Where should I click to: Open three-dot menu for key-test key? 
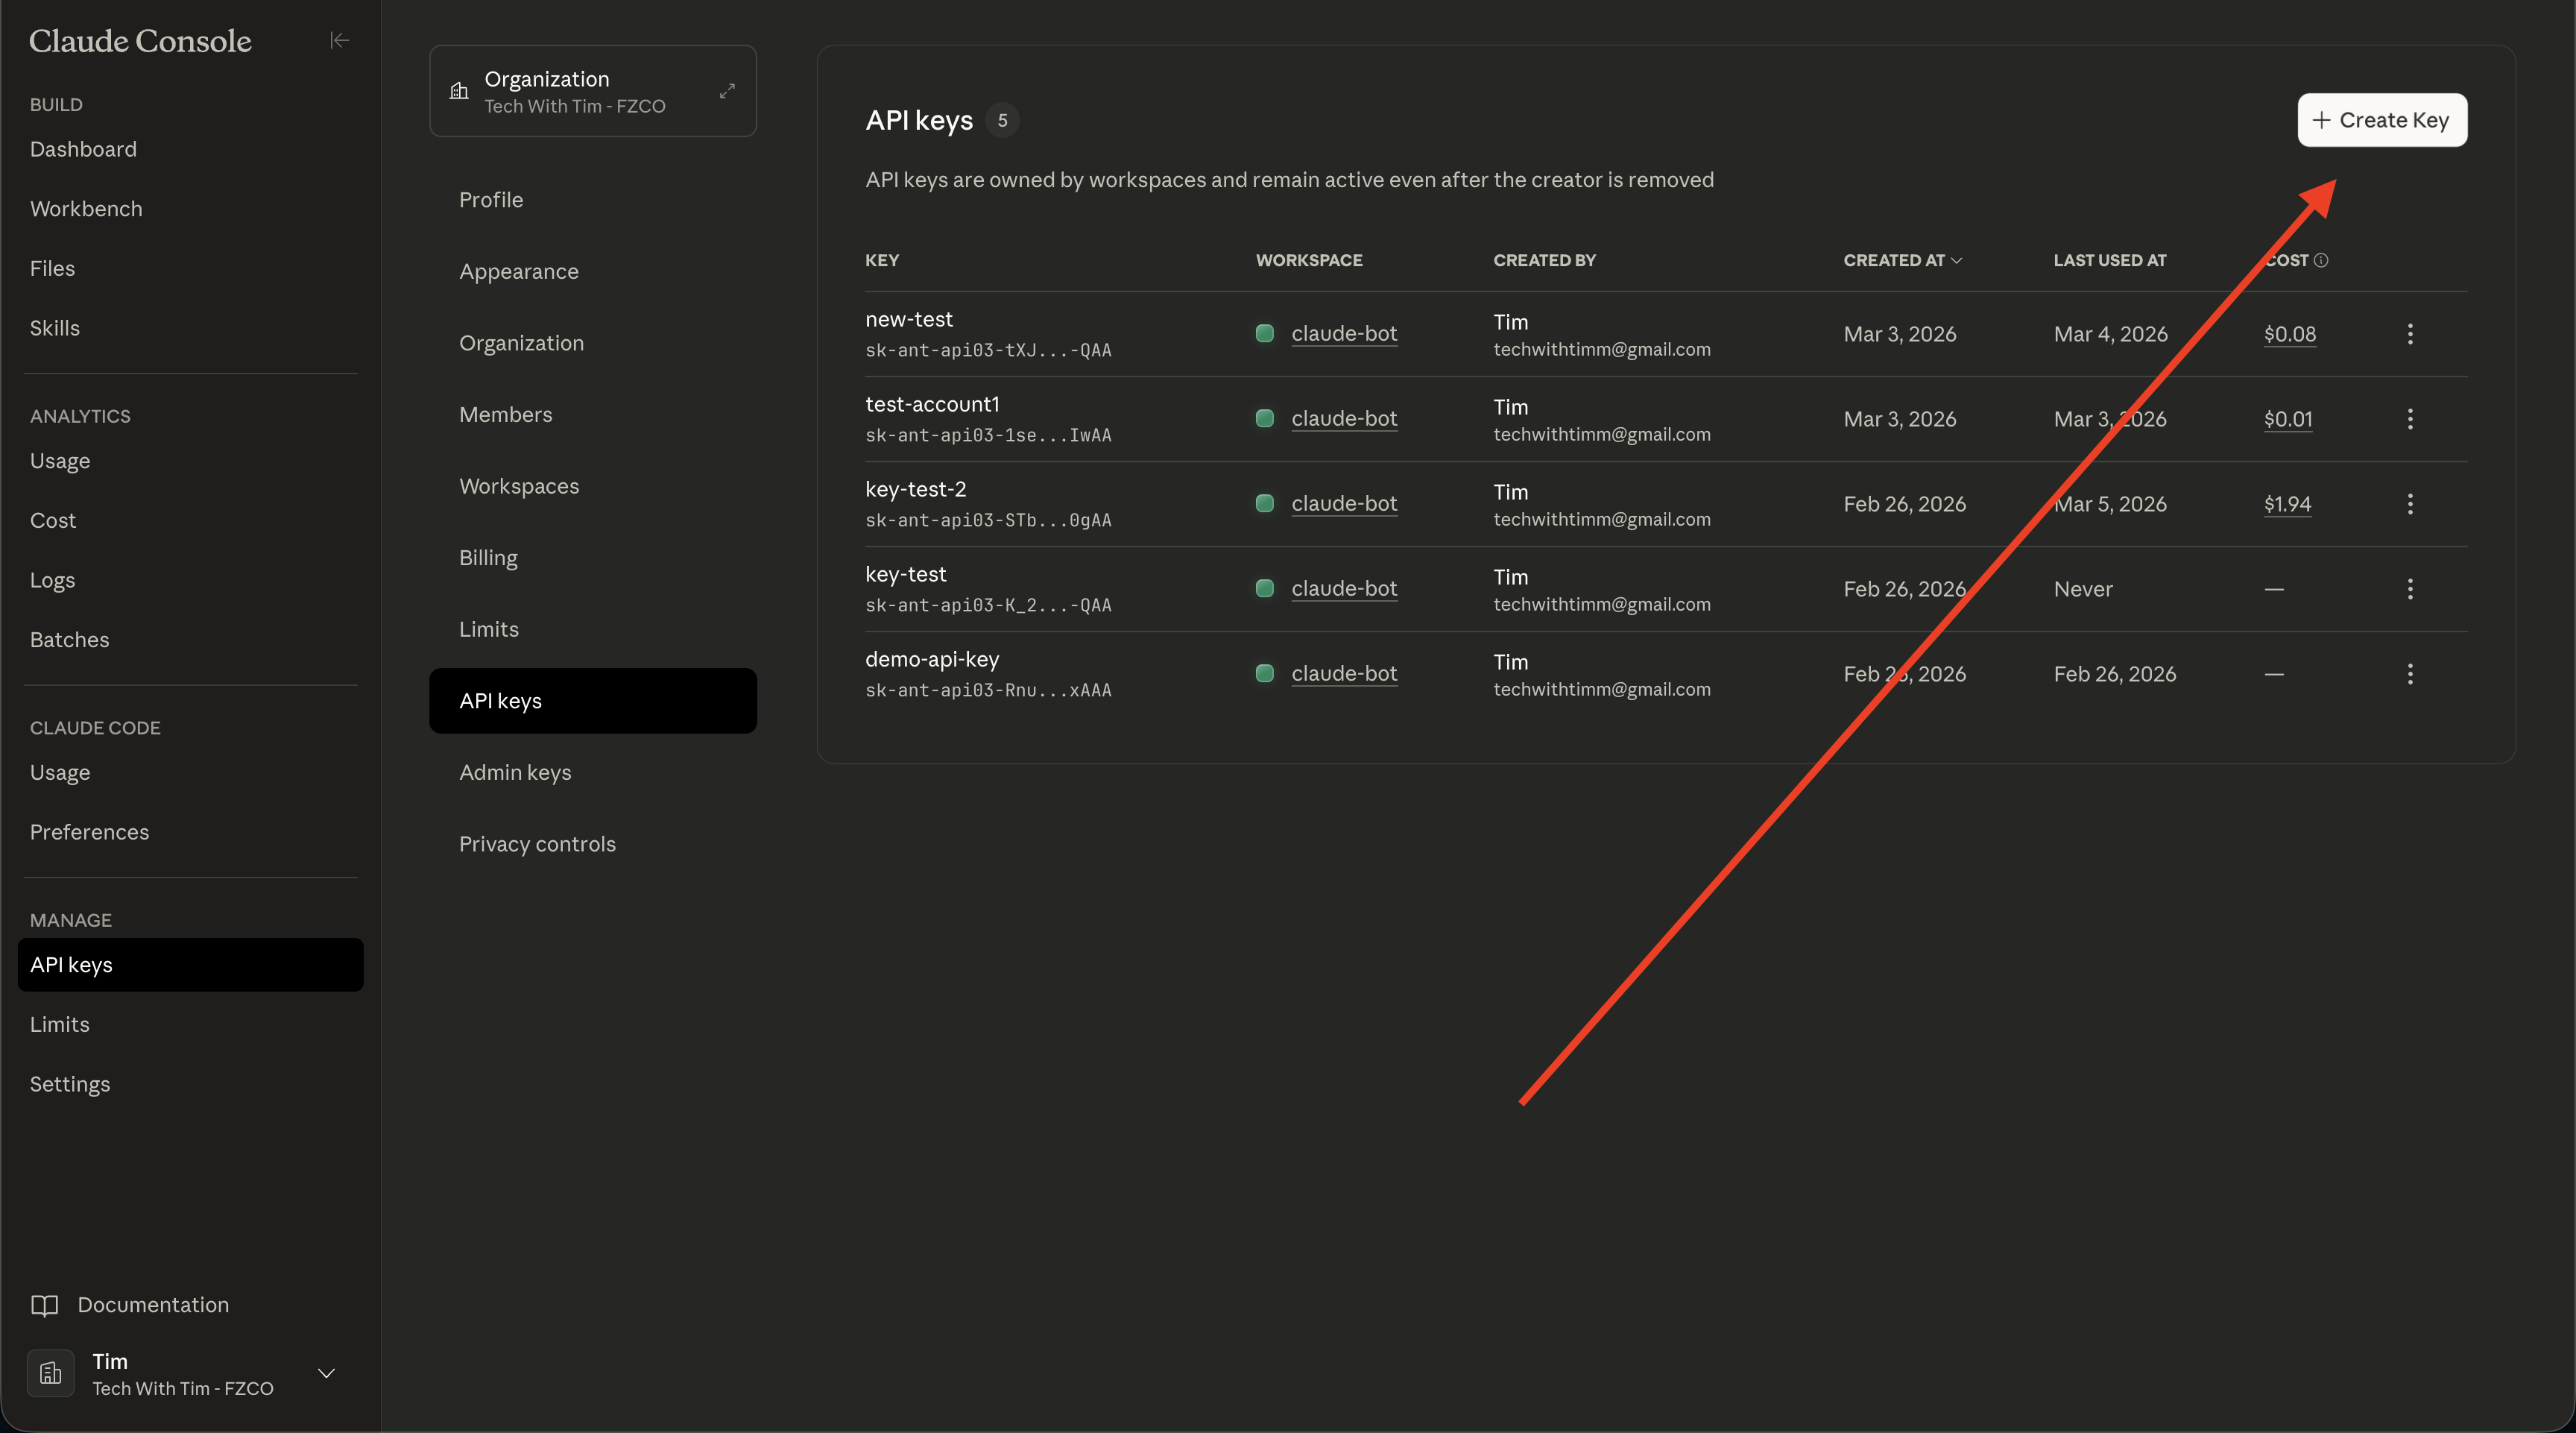[2410, 589]
